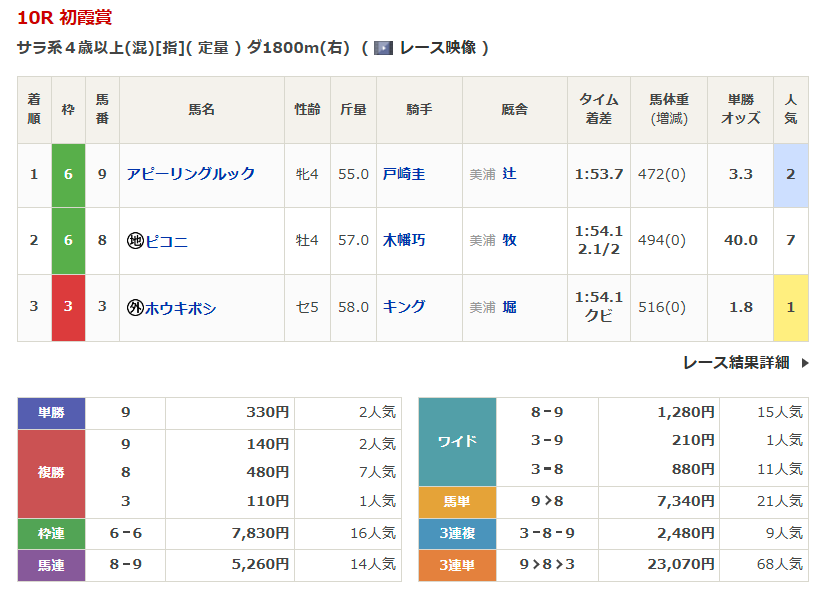
Task: Click the 地 badge icon beside ピコニ
Action: (135, 241)
